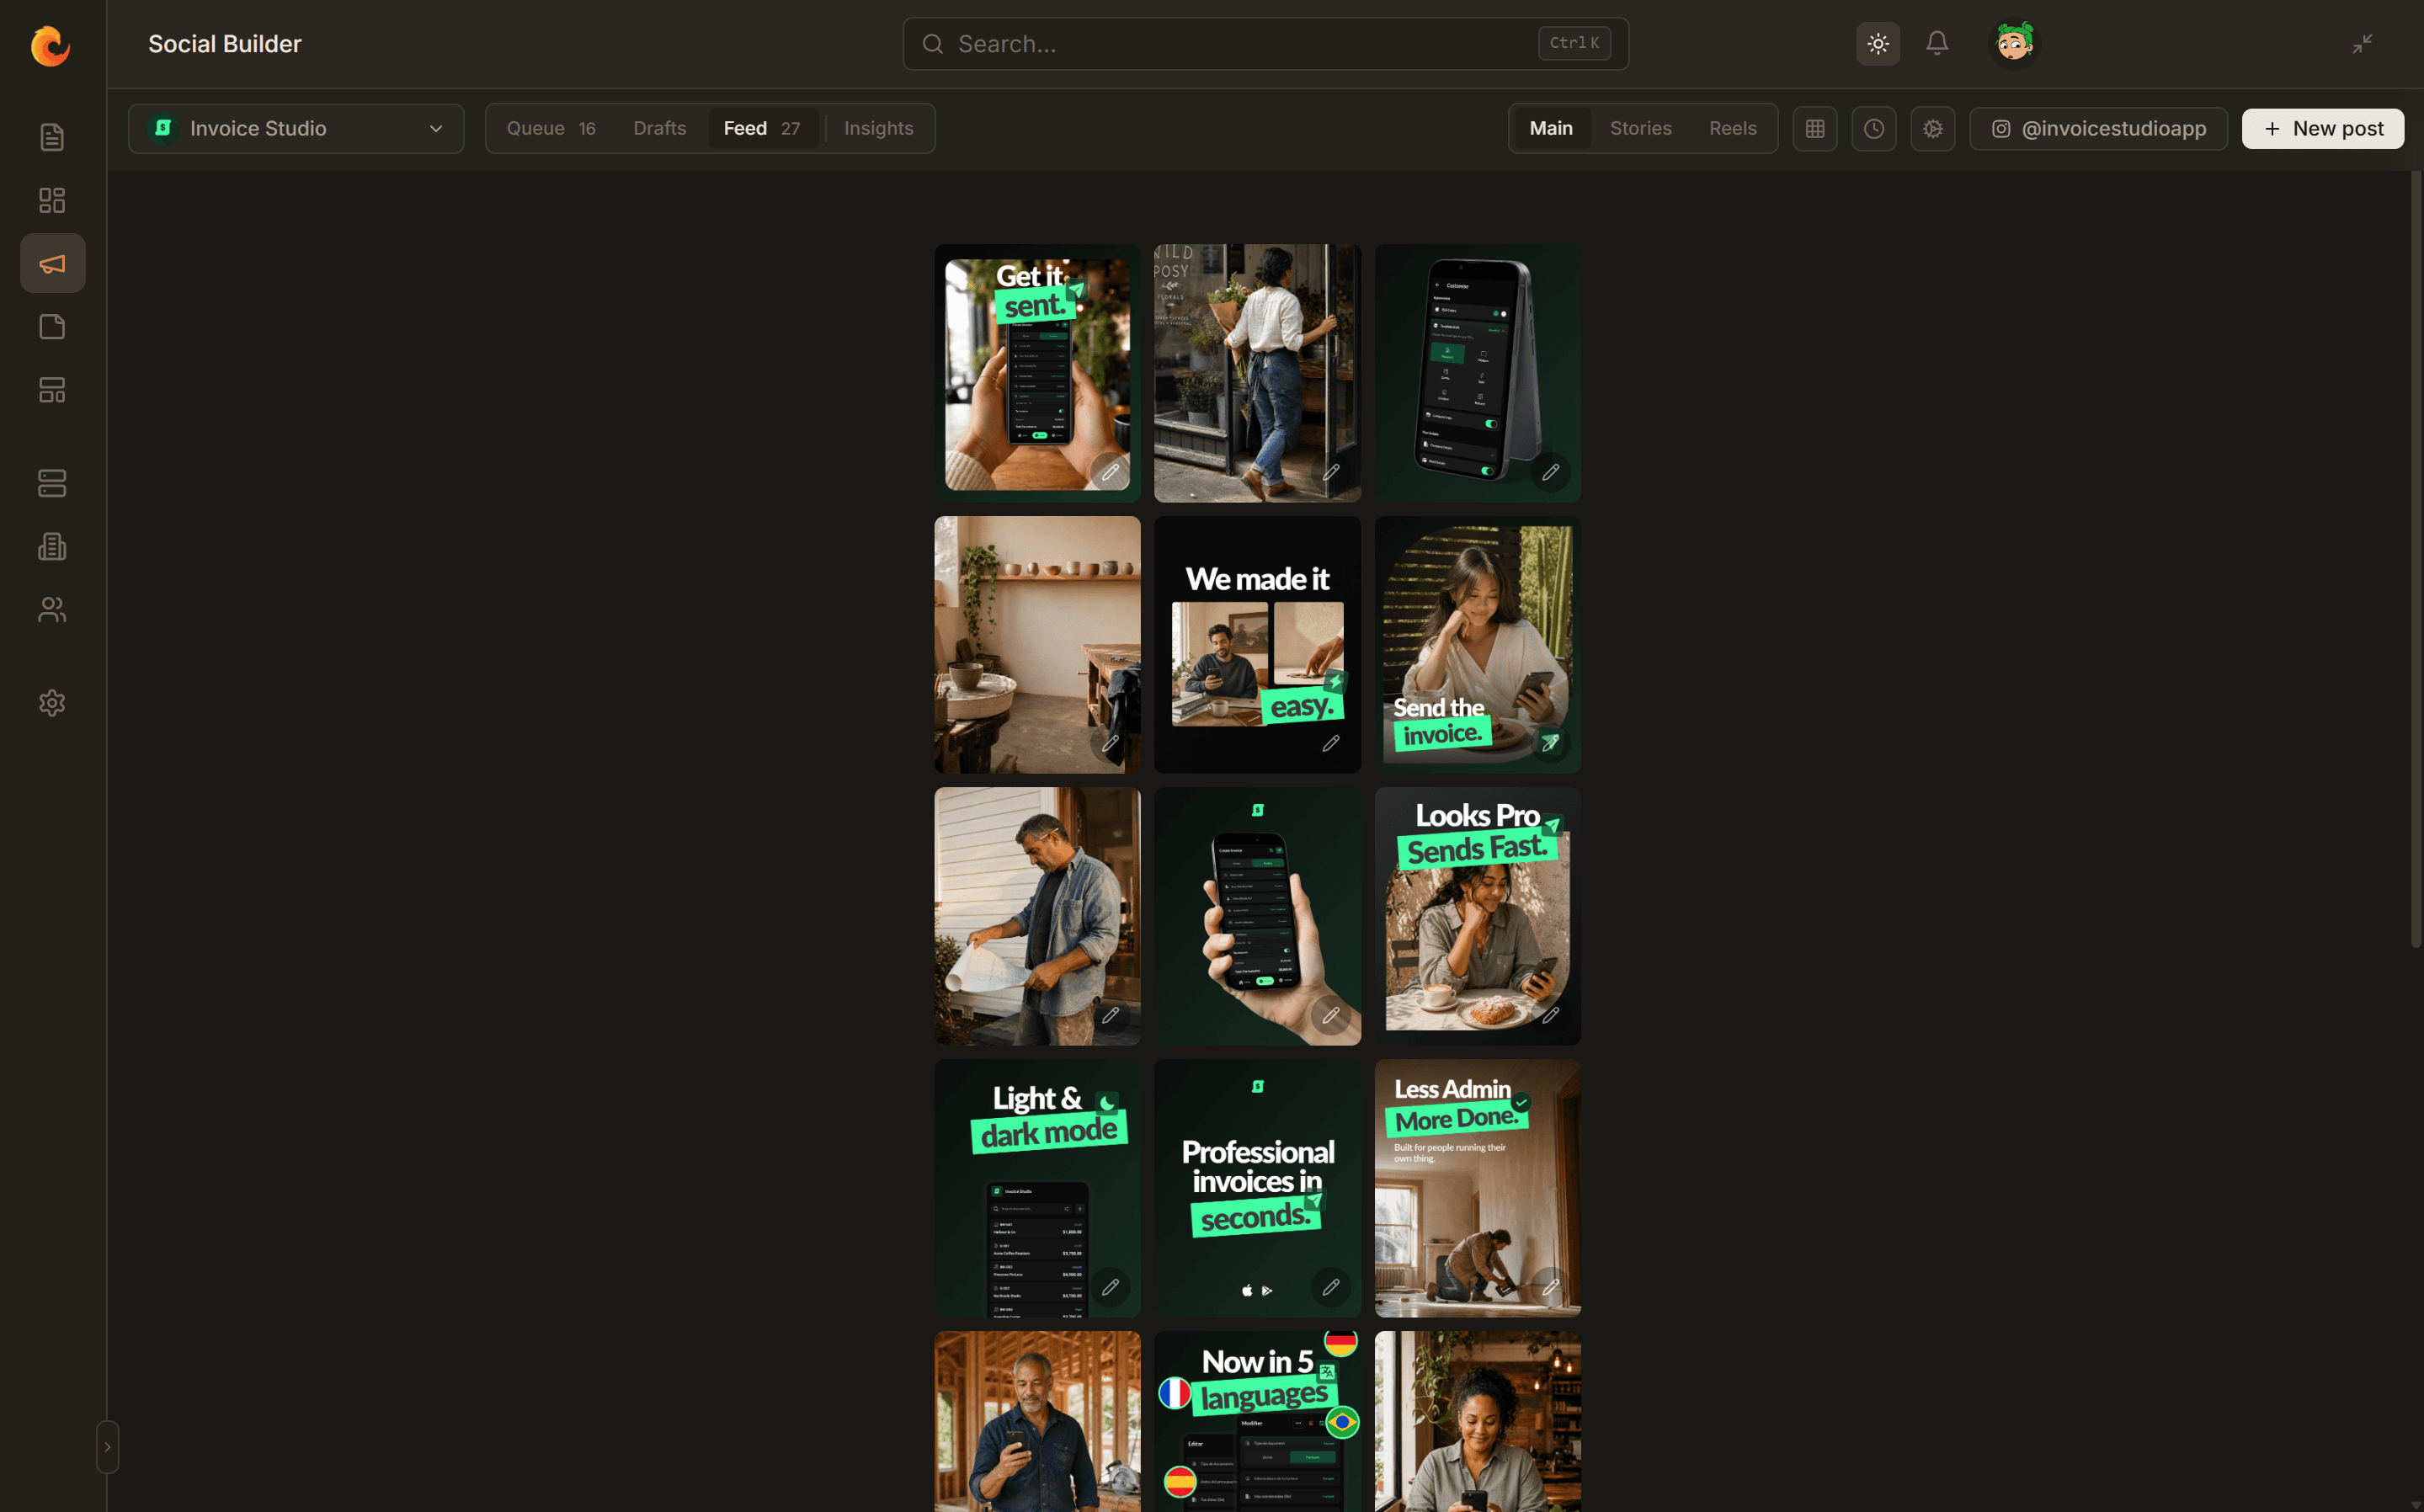
Task: Click the notifications bell icon
Action: pyautogui.click(x=1937, y=44)
